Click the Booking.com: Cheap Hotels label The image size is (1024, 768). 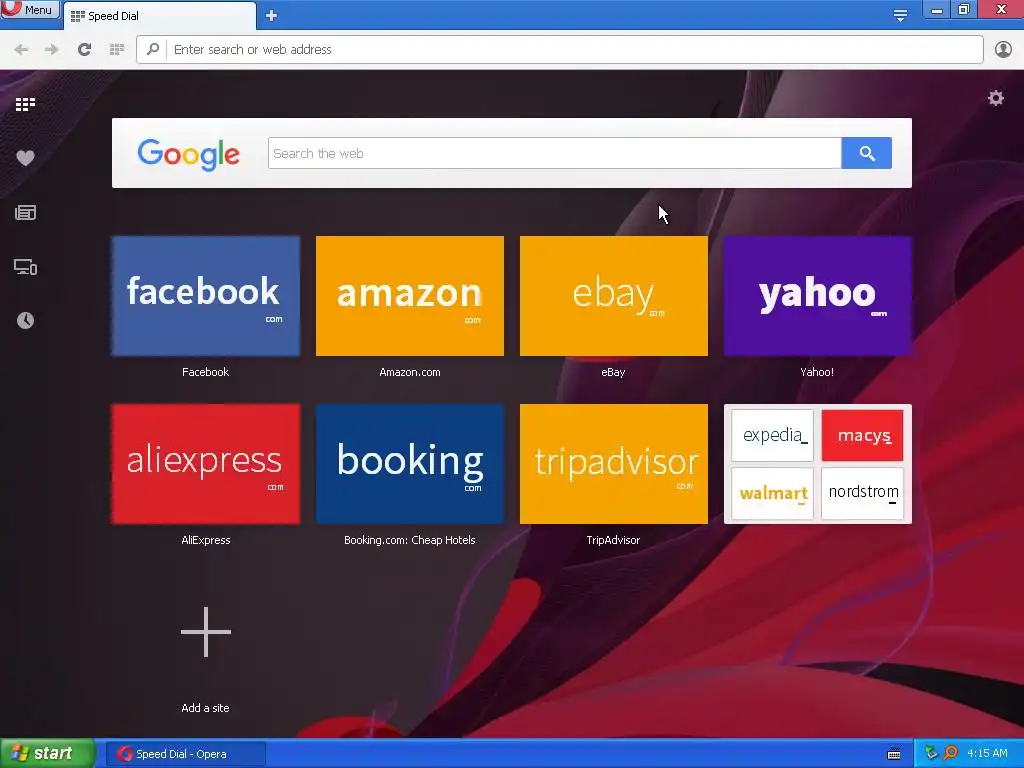[409, 540]
